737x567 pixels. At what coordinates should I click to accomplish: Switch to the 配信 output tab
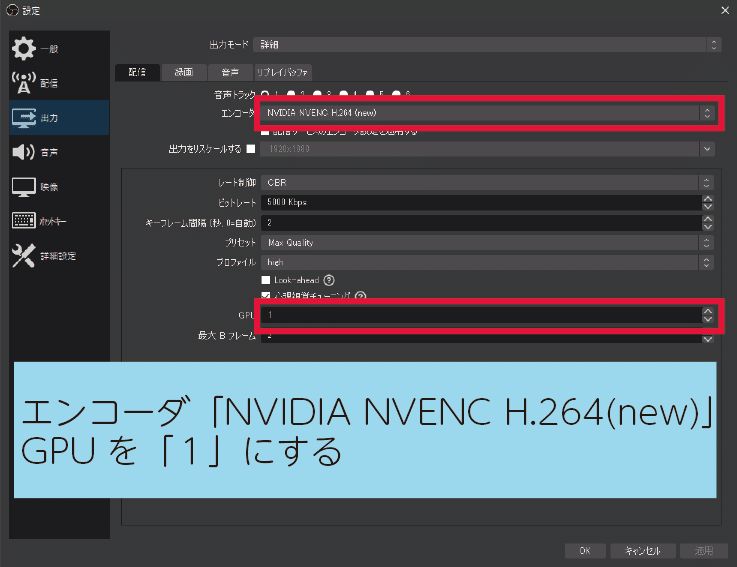coord(137,72)
